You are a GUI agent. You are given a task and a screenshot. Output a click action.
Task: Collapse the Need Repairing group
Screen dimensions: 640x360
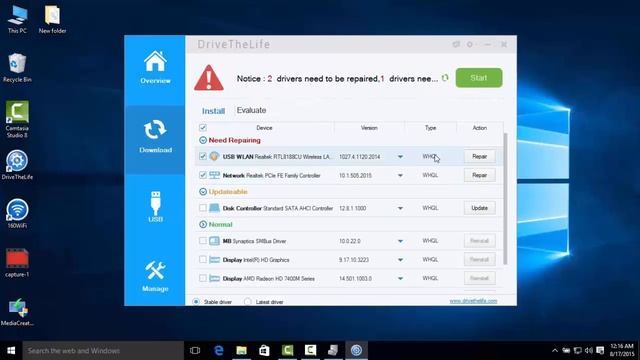[x=203, y=140]
